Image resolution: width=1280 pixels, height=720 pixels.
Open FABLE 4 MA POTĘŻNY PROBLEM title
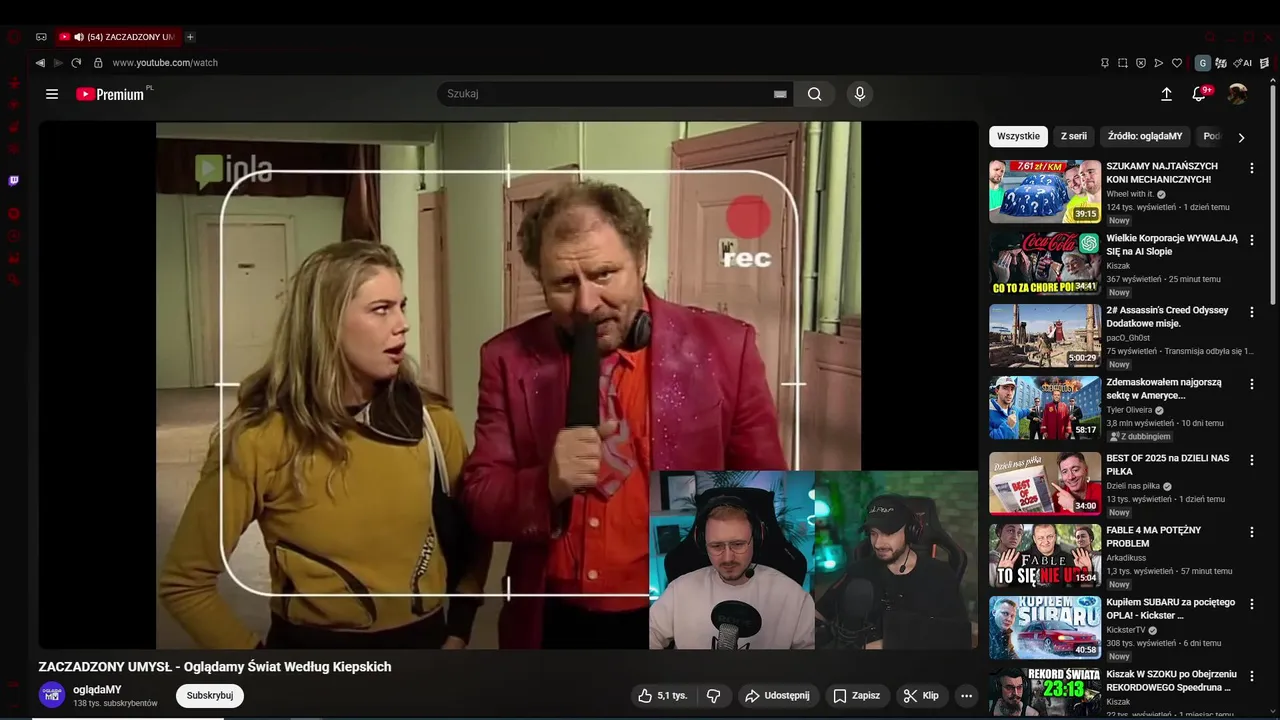point(1153,536)
